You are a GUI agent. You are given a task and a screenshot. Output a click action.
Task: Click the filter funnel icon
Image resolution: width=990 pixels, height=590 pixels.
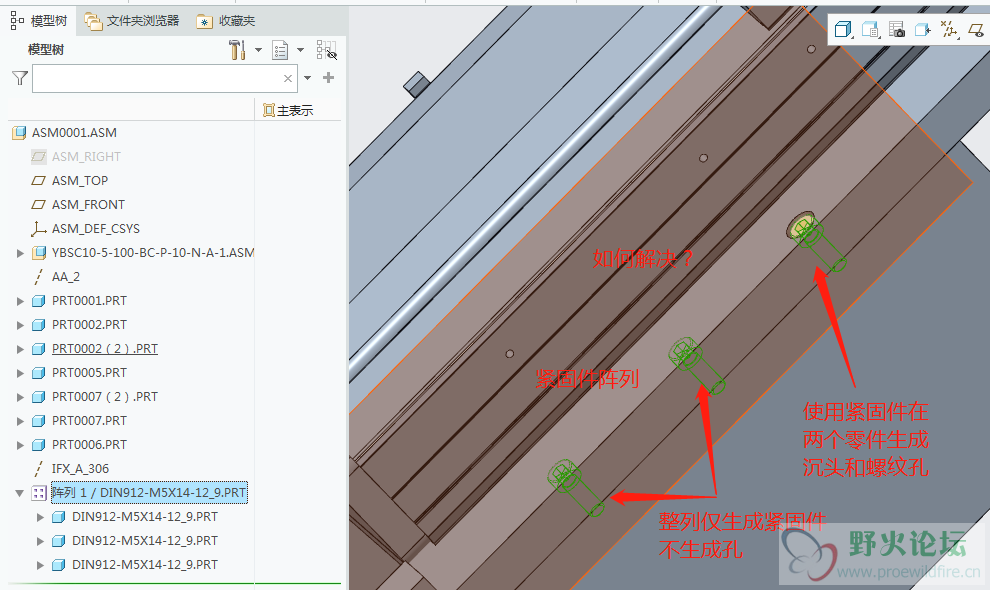[19, 78]
